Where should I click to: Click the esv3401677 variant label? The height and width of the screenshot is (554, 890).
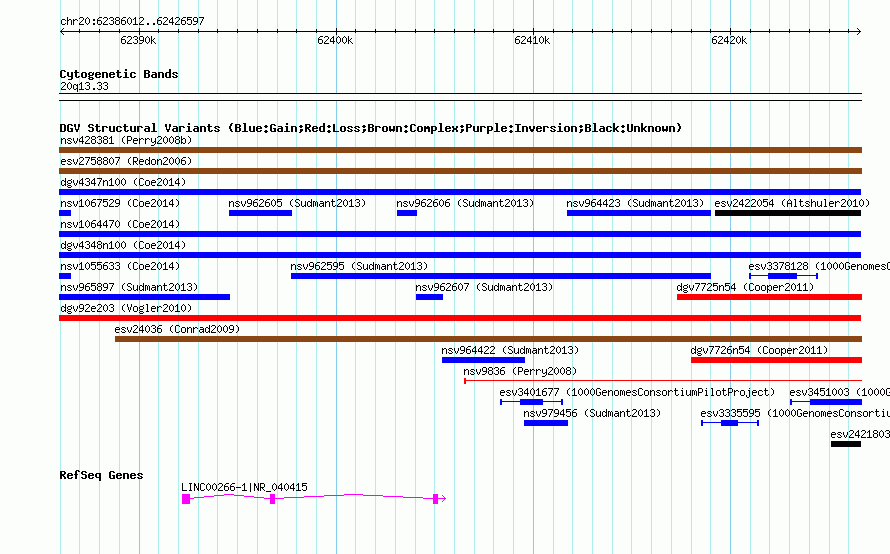click(x=637, y=392)
